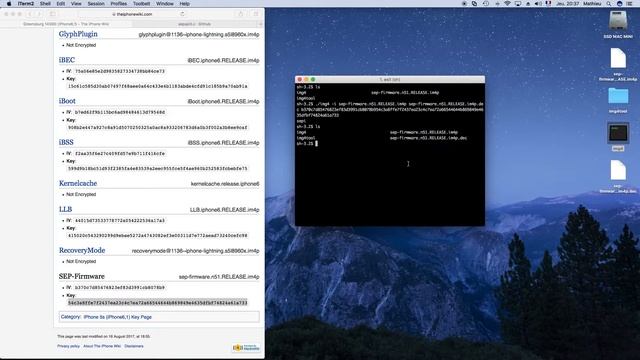Click the LLB section heading

click(x=65, y=209)
